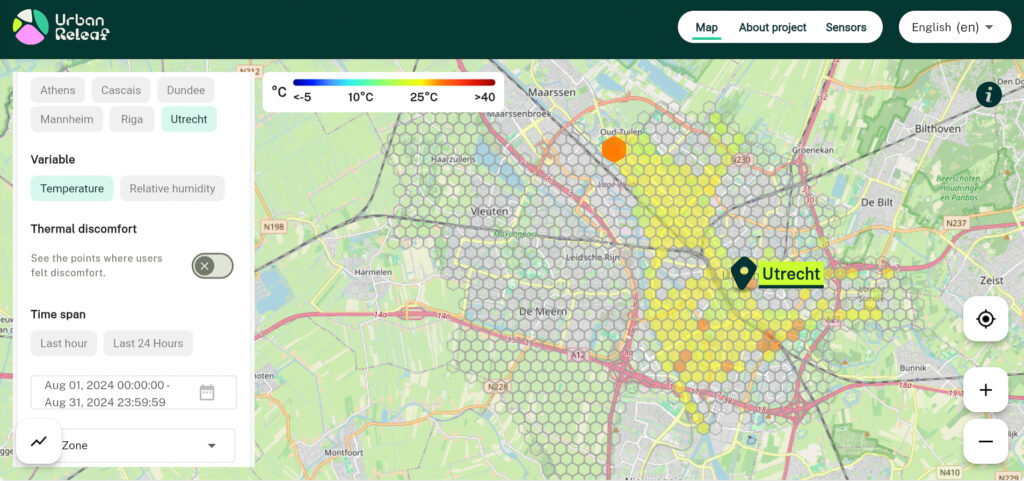Viewport: 1024px width, 481px height.
Task: Center map on my location
Action: point(985,319)
